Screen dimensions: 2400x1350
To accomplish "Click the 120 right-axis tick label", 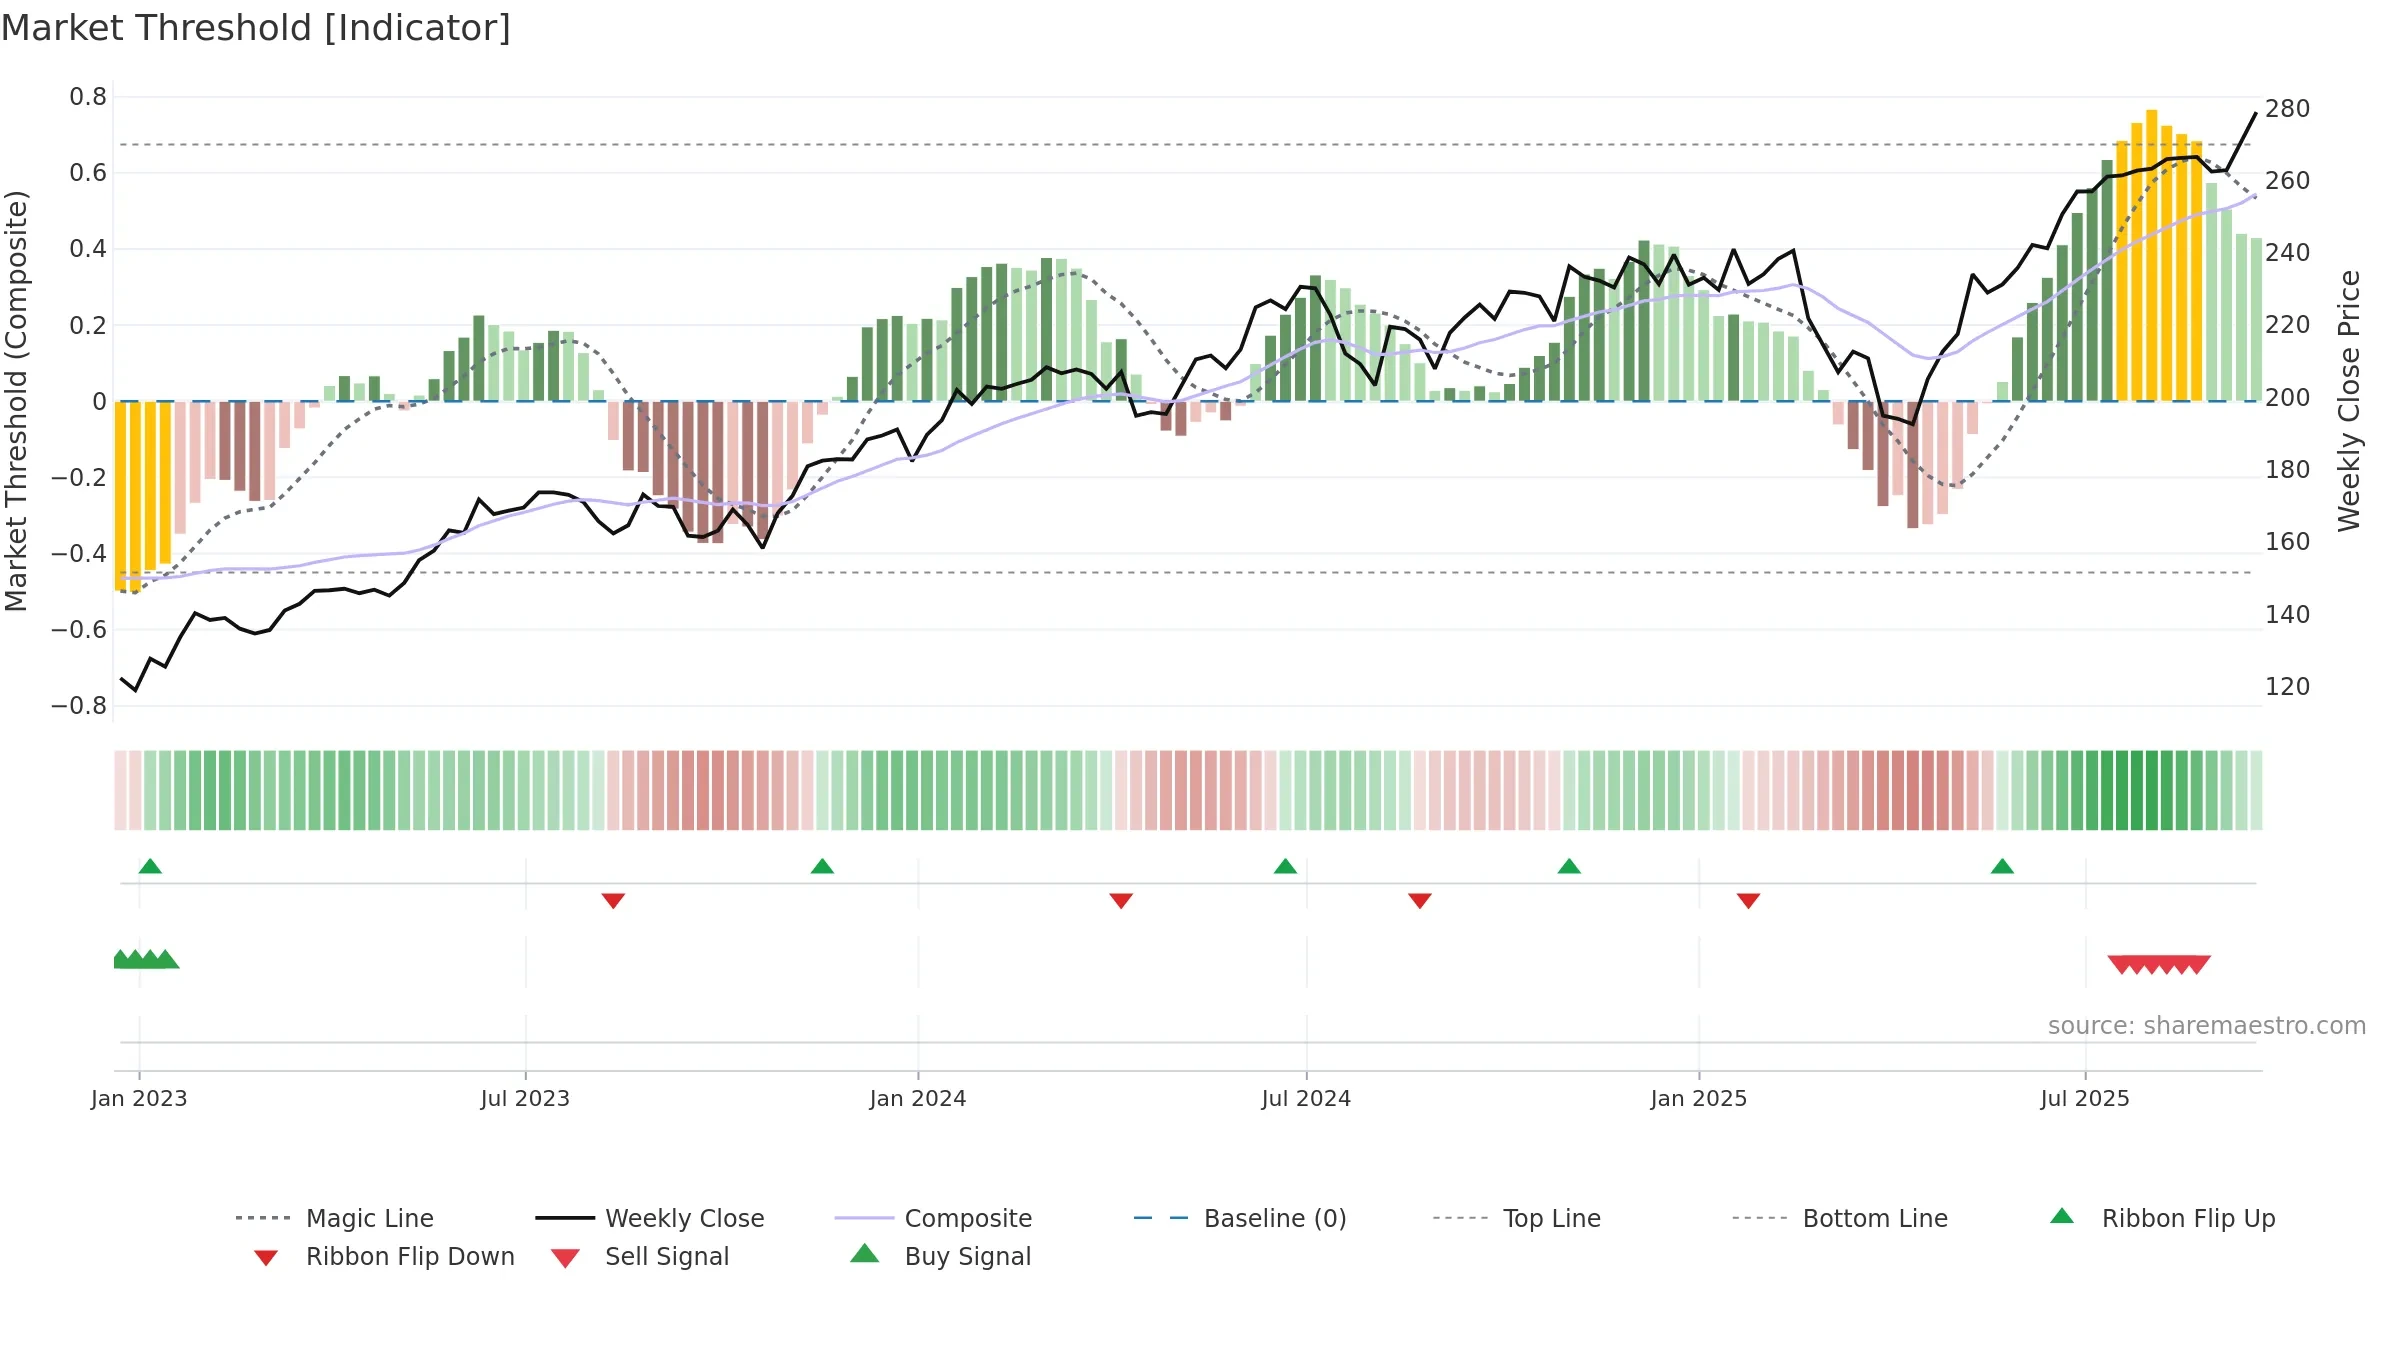I will coord(2287,686).
